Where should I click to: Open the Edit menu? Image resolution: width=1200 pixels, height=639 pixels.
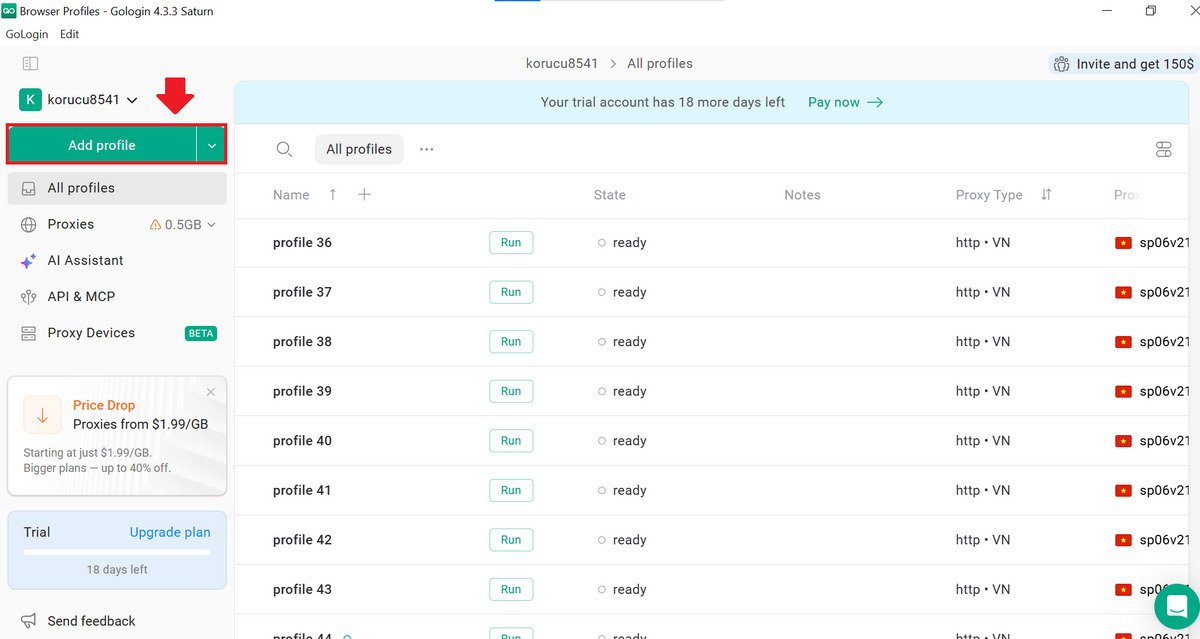[x=69, y=34]
